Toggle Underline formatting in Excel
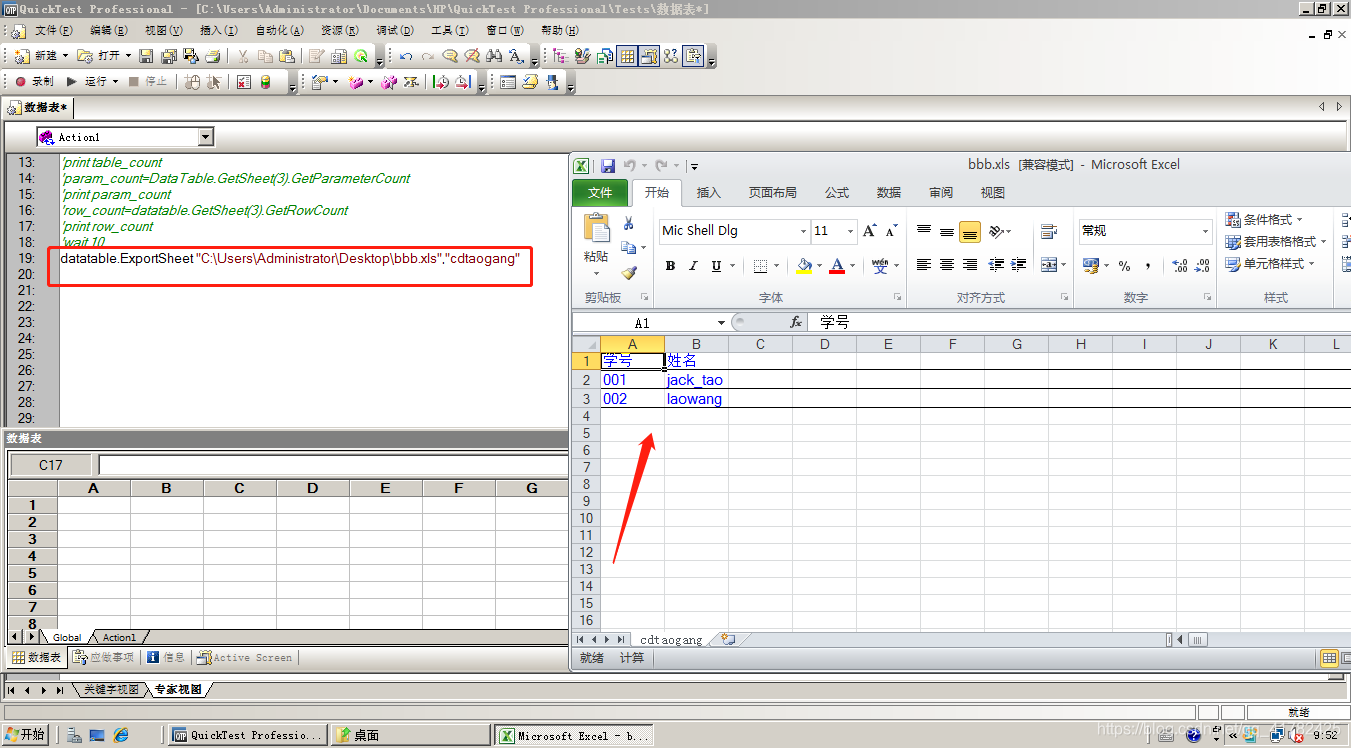The width and height of the screenshot is (1351, 748). (716, 266)
